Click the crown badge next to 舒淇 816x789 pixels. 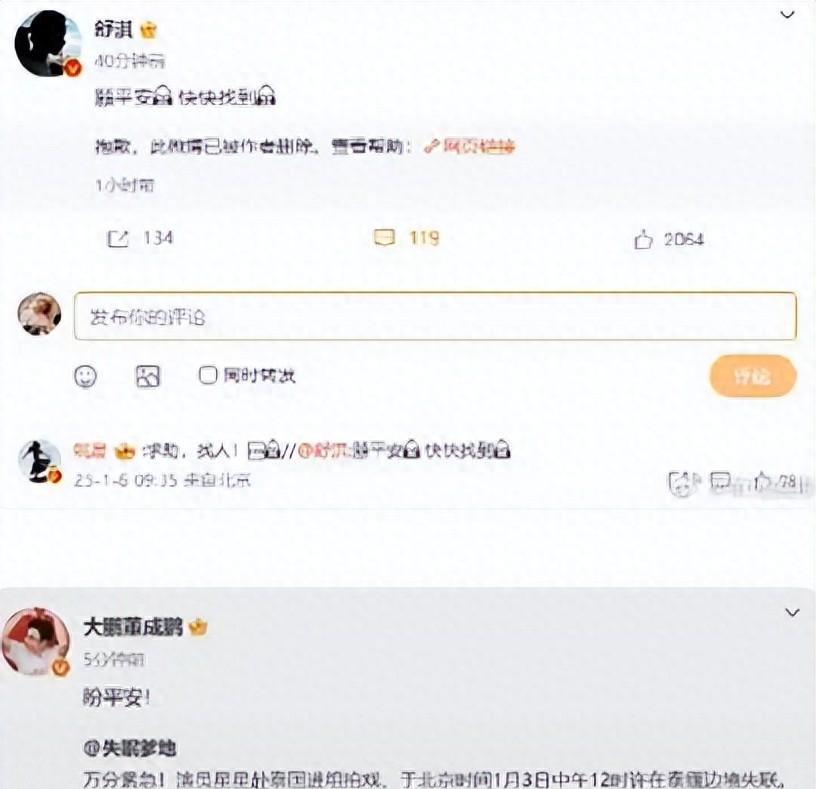point(148,30)
